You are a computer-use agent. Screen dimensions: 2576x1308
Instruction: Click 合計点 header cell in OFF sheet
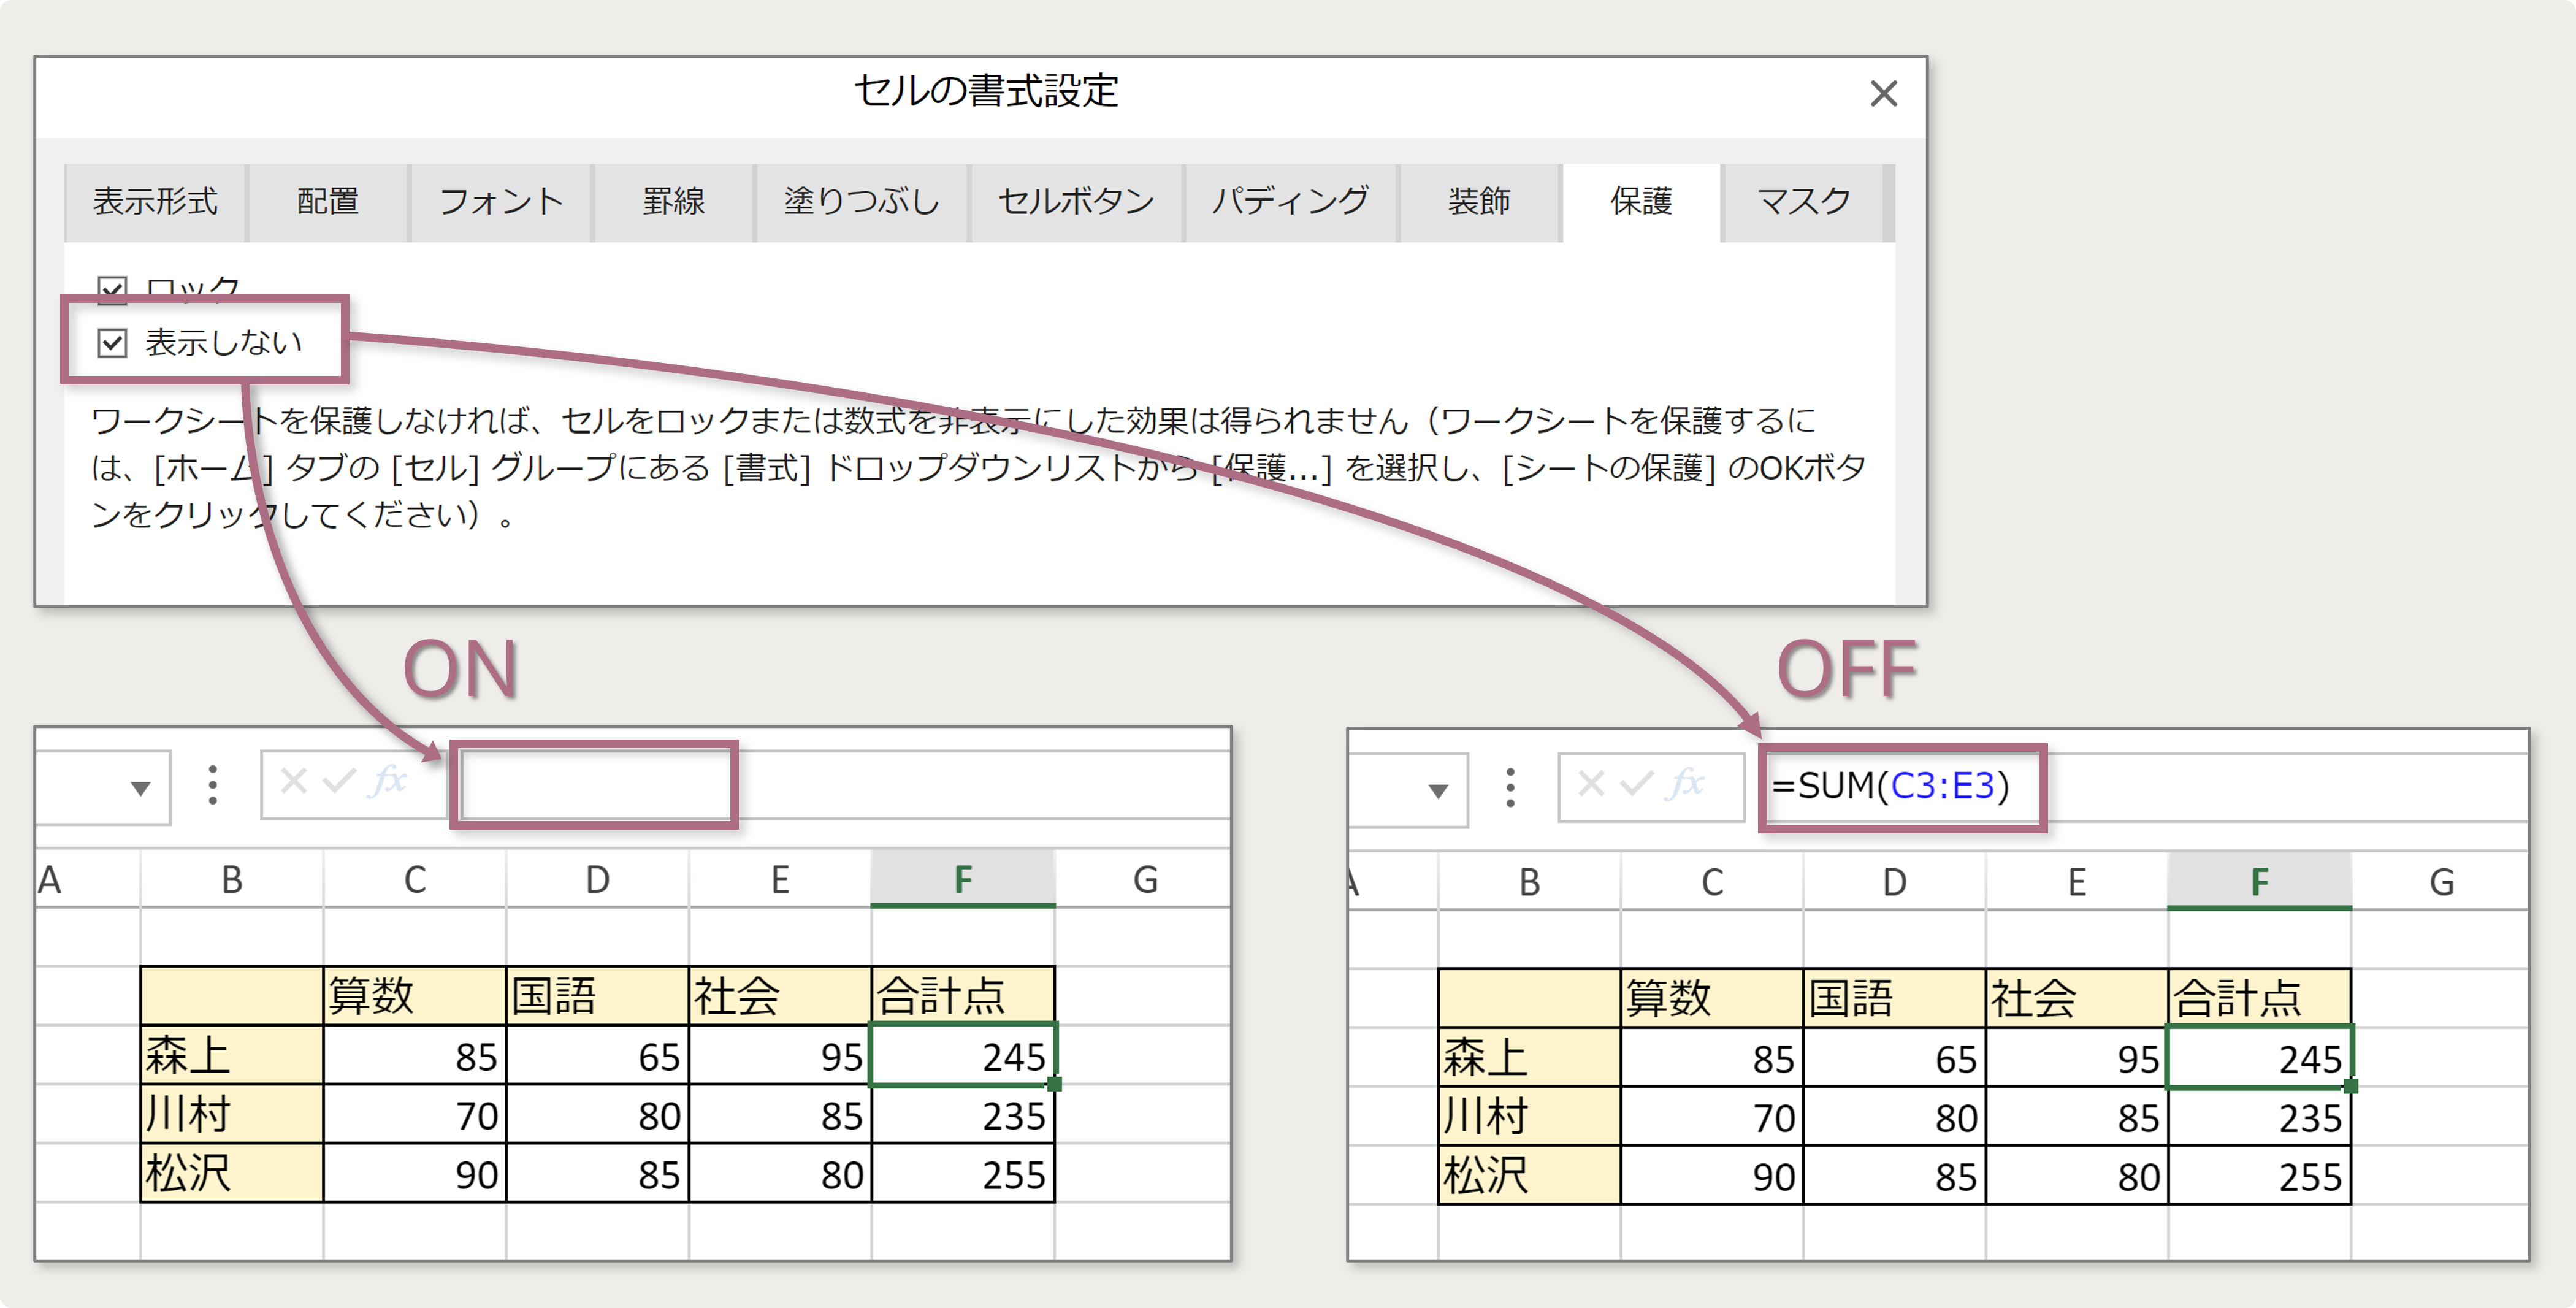coord(2259,998)
